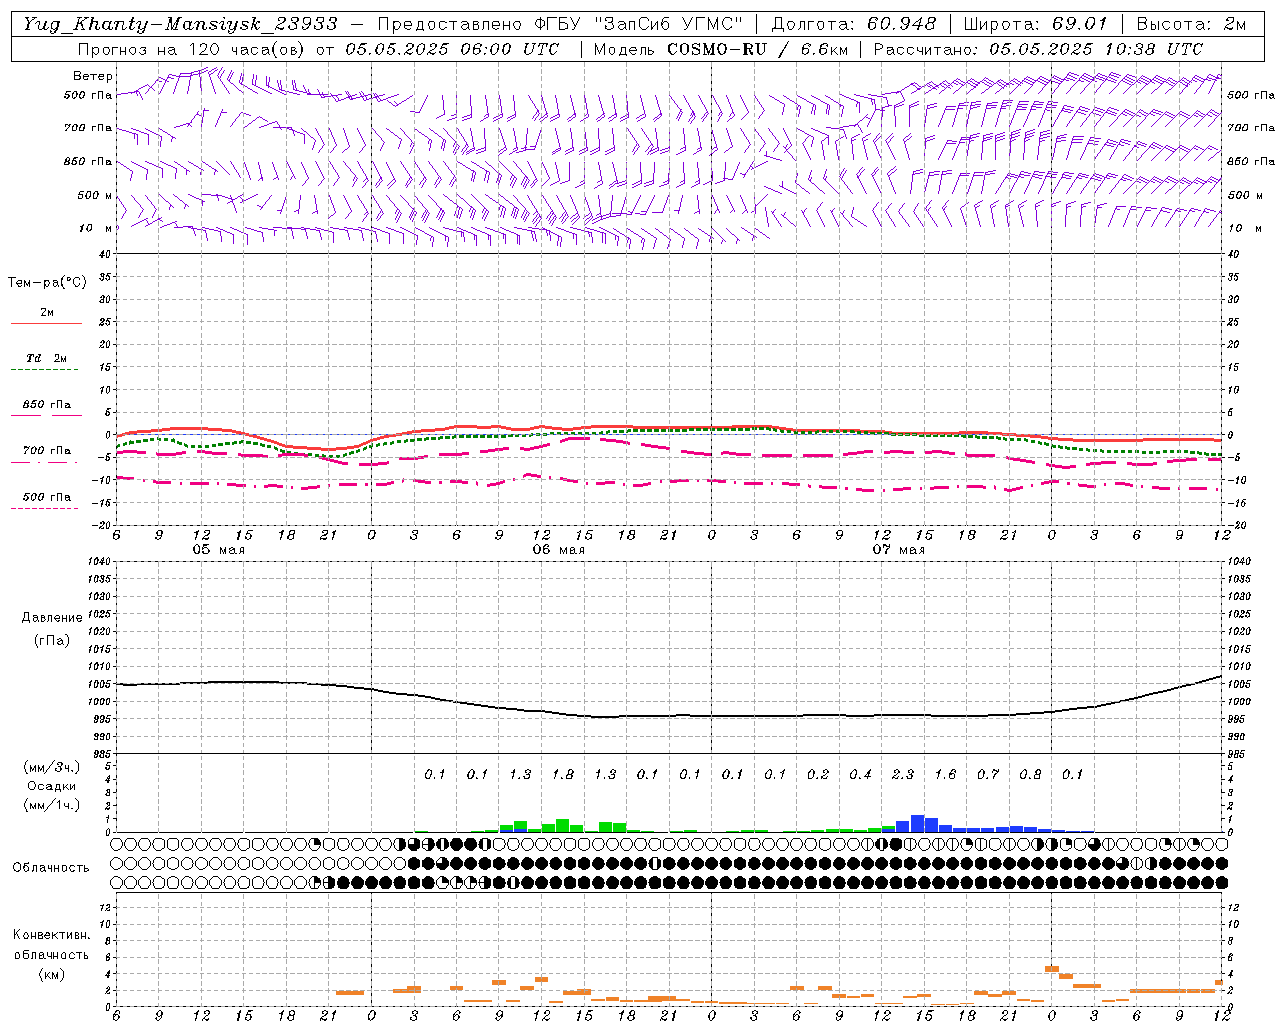Click the "850 гПа" label left of the wind barbs
This screenshot has width=1280, height=1024.
coord(88,161)
